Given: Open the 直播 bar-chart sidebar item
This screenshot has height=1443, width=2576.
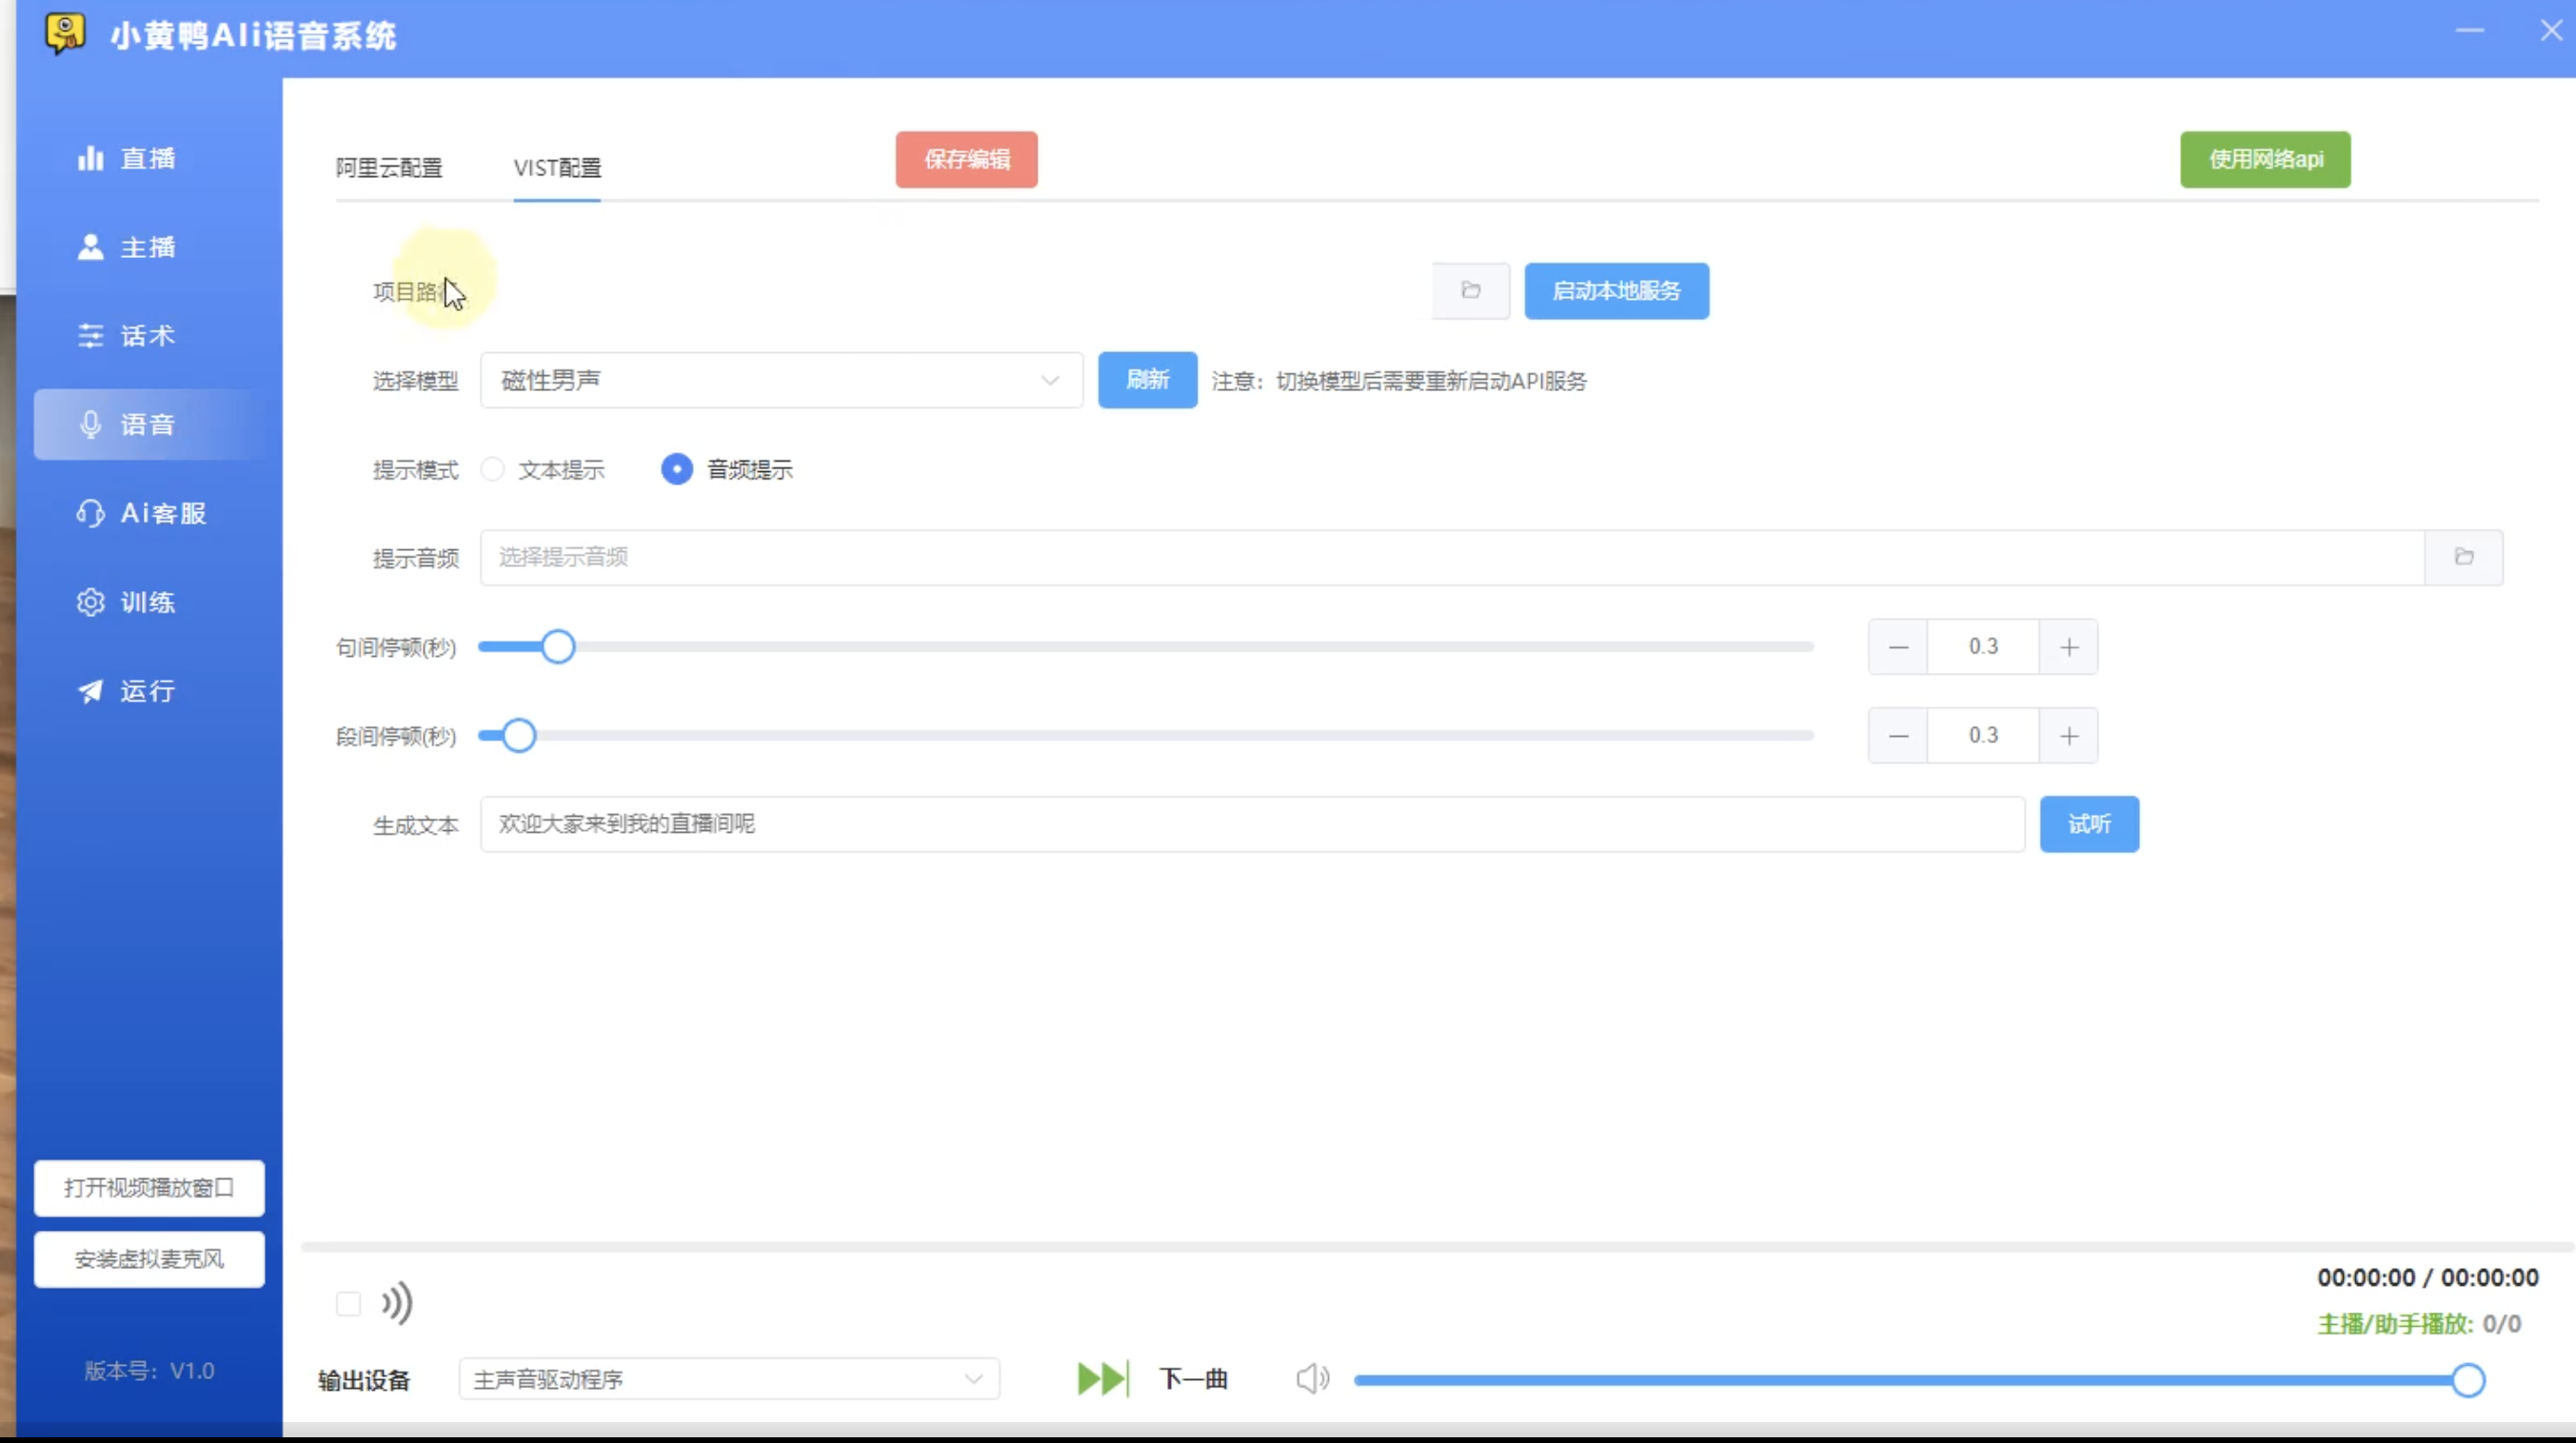Looking at the screenshot, I should click(x=148, y=158).
